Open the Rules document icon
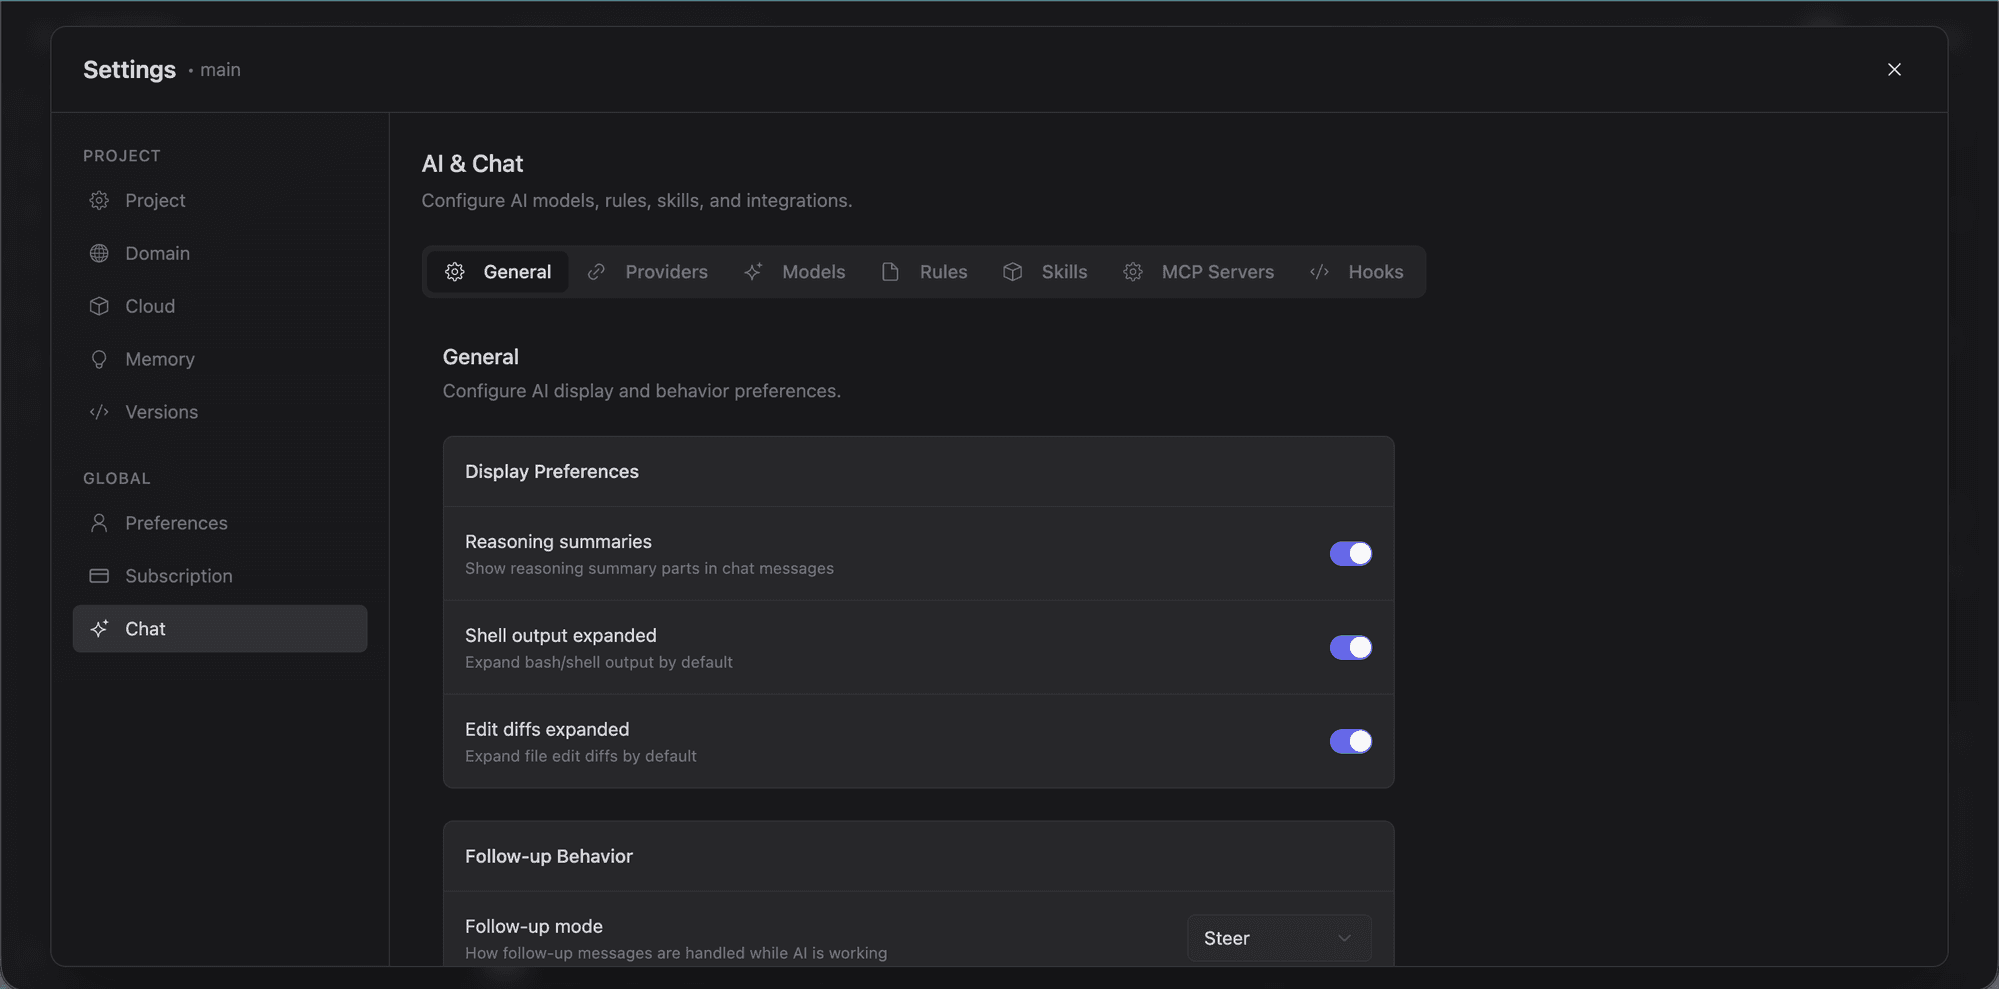The width and height of the screenshot is (1999, 989). coord(889,271)
